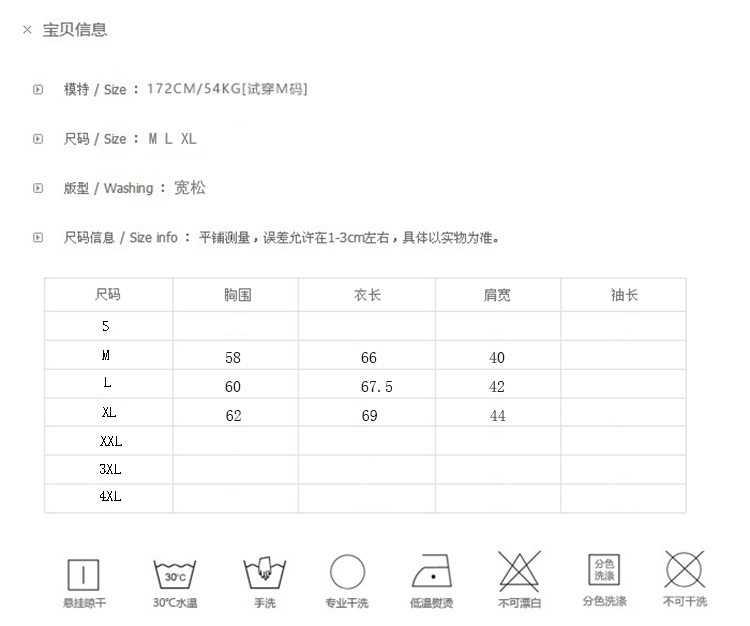This screenshot has height=626, width=750.
Task: Click the fit value 宽松
Action: coord(190,187)
